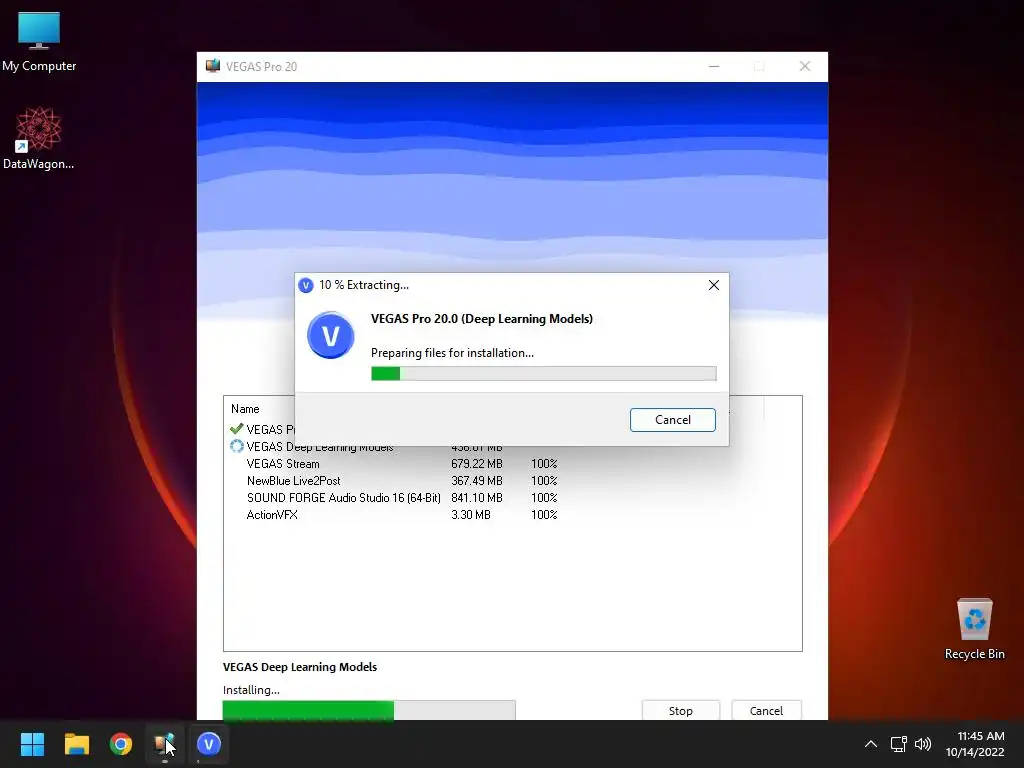Click the 3.30 MB size value
Screen dimensions: 1024x768
[471, 515]
